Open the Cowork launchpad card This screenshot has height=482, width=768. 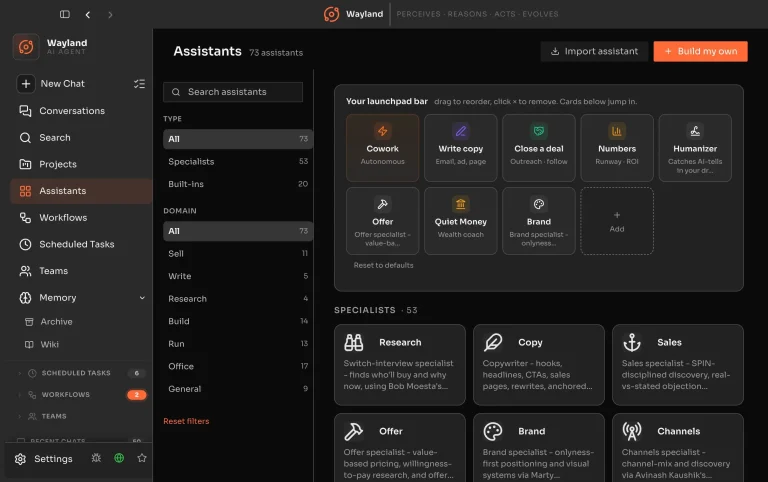pos(383,148)
